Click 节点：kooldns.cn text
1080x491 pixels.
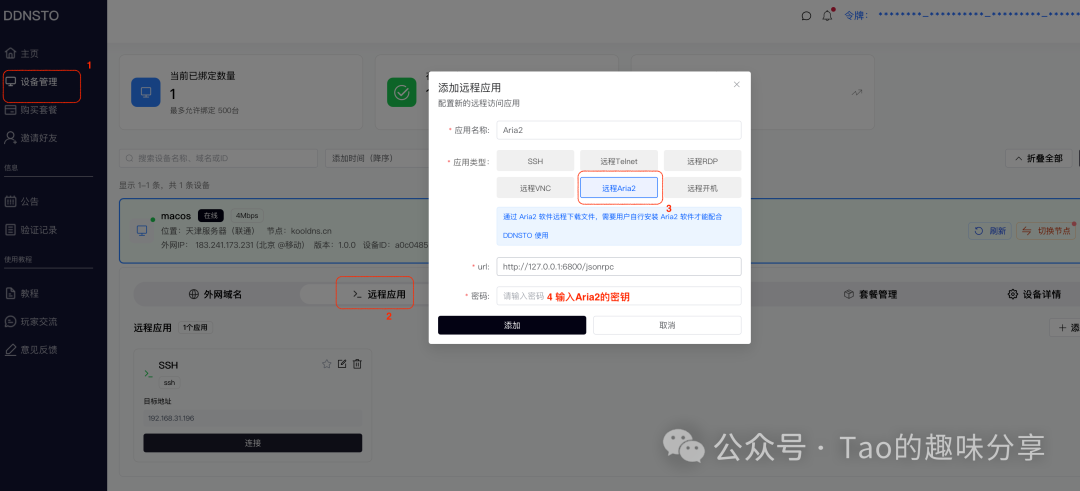click(x=299, y=230)
